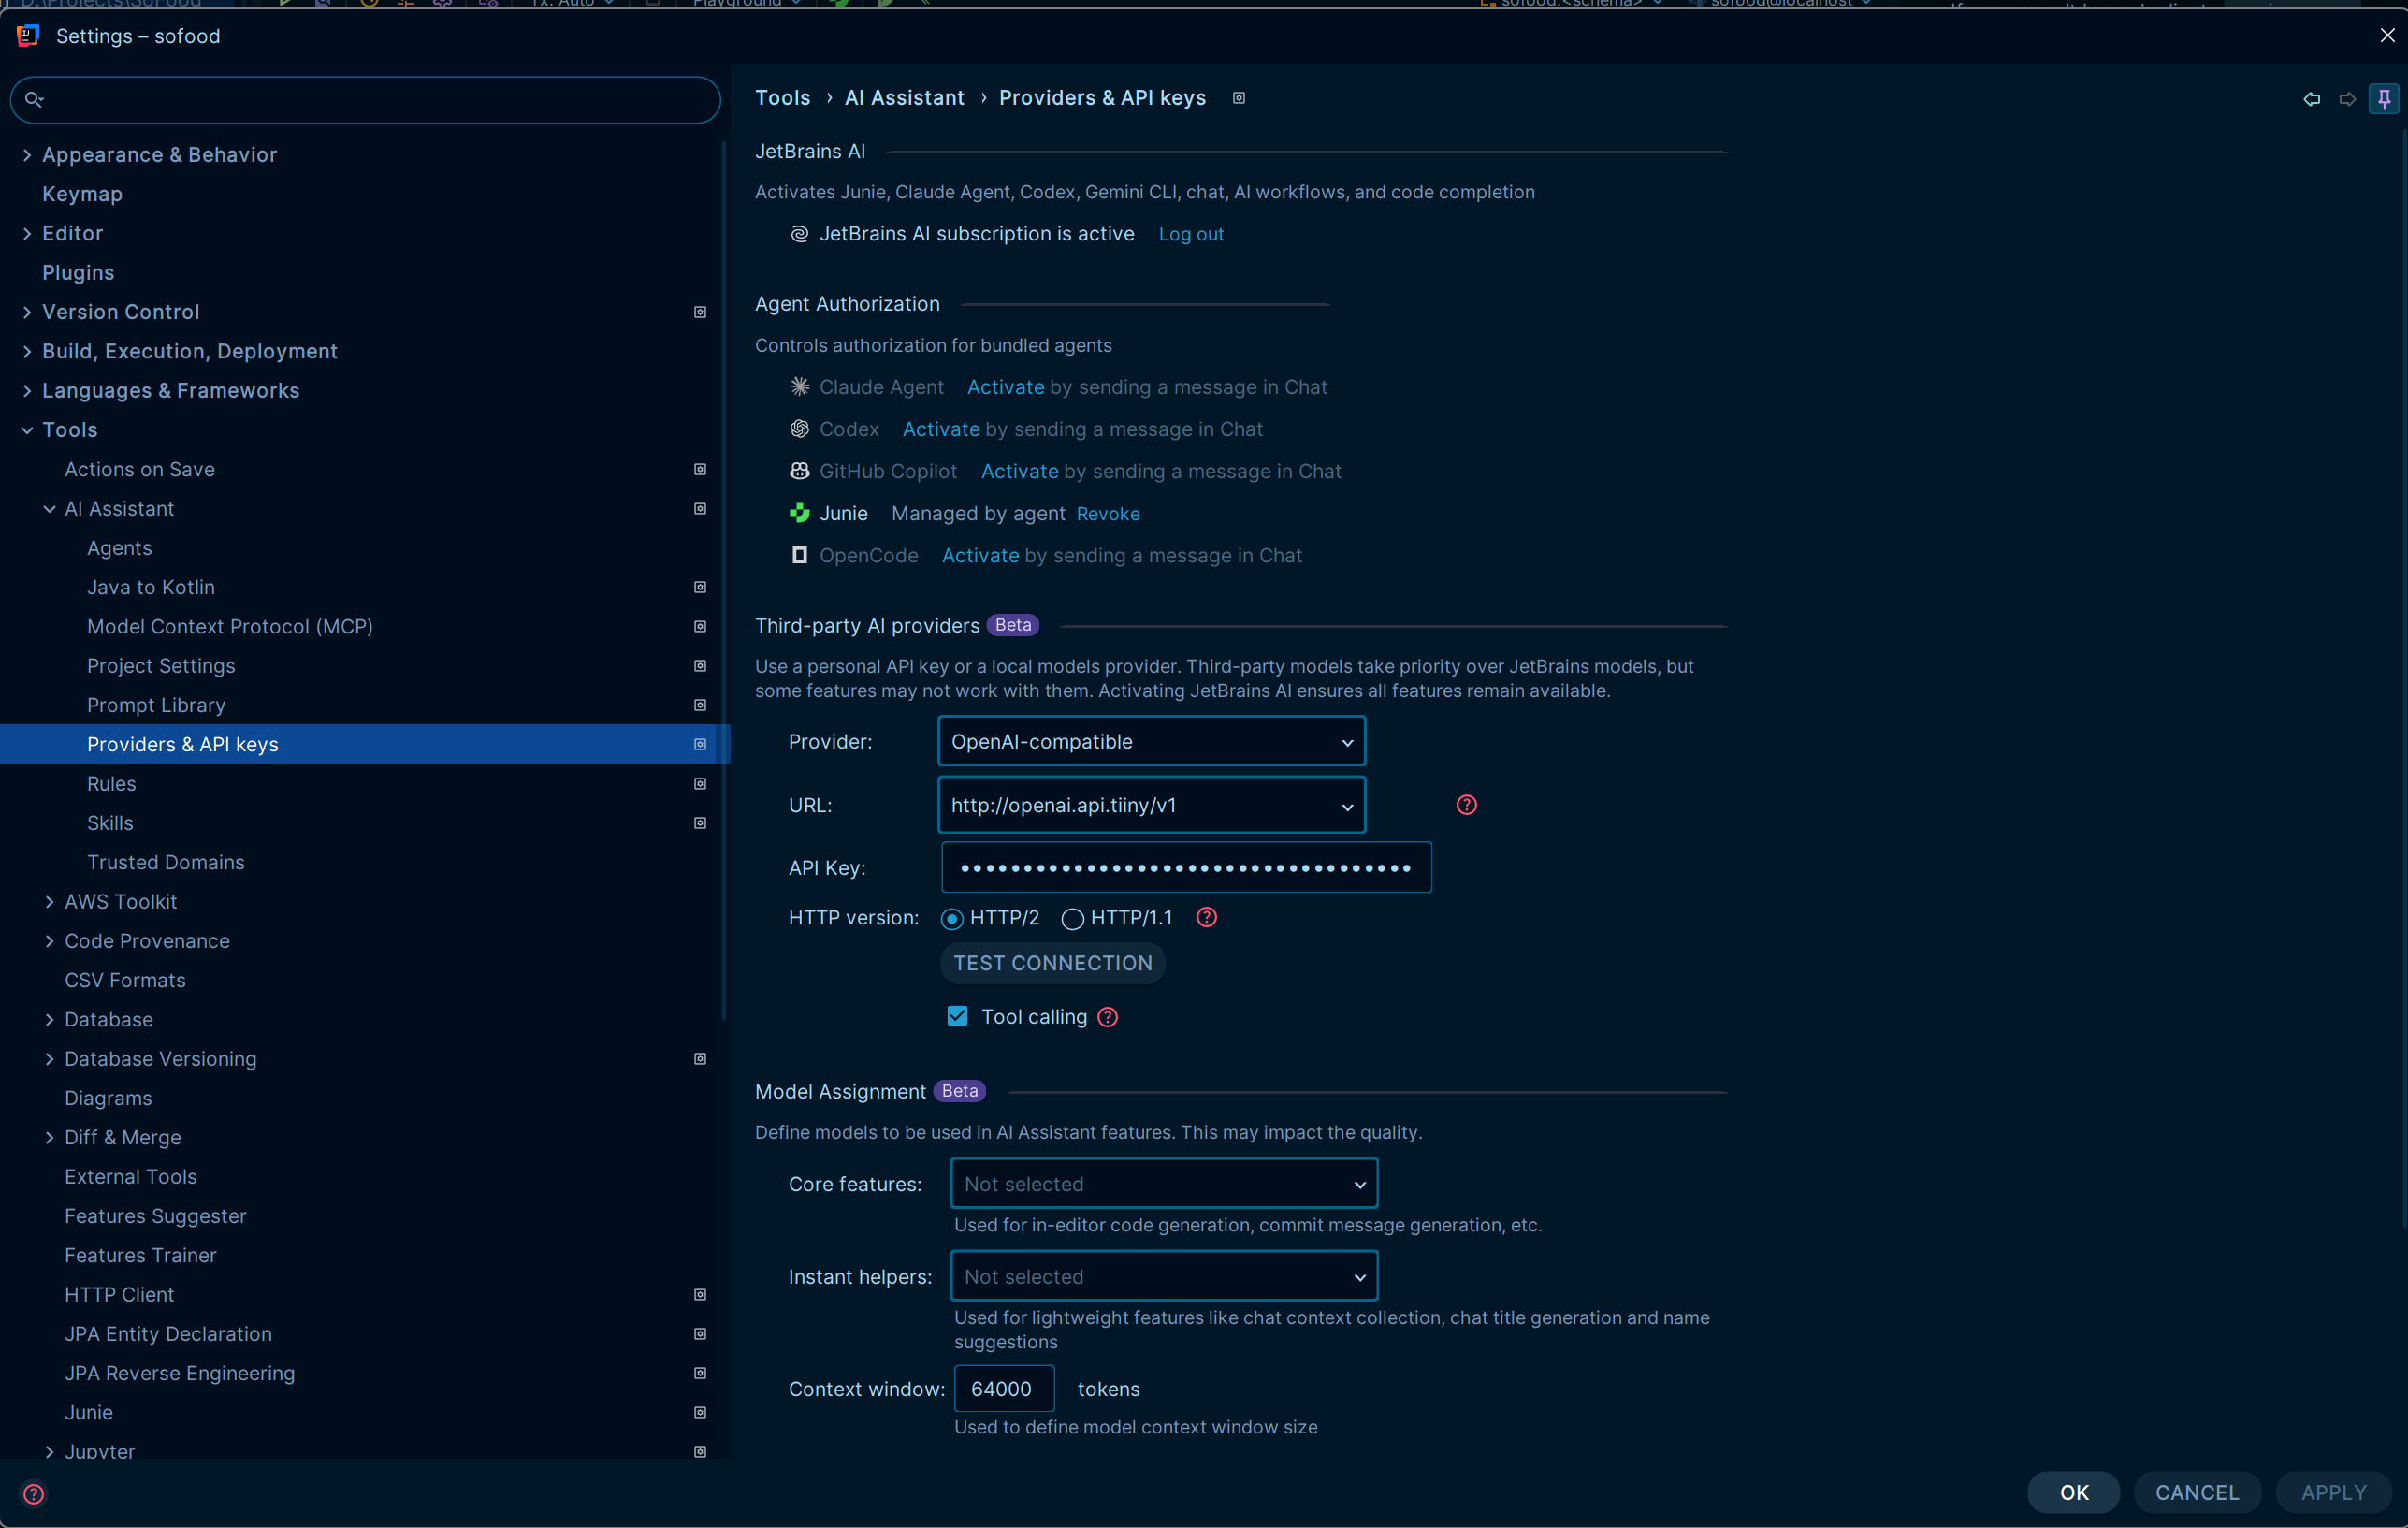Click the help icon next to URL field

(1466, 805)
